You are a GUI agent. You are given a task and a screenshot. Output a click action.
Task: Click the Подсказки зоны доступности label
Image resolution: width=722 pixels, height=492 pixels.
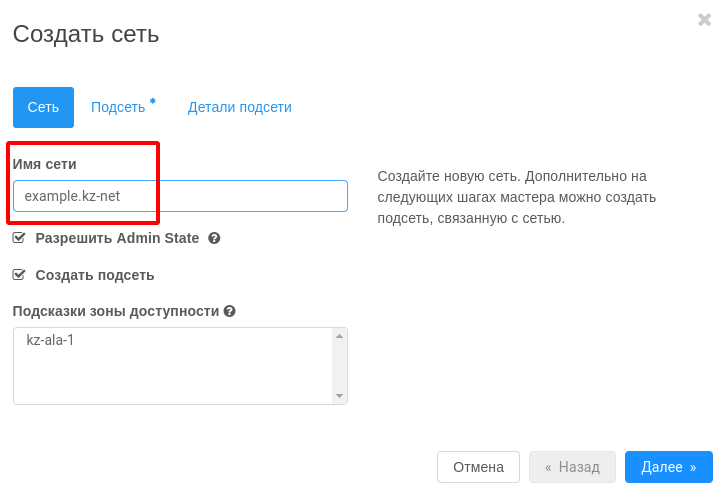116,311
